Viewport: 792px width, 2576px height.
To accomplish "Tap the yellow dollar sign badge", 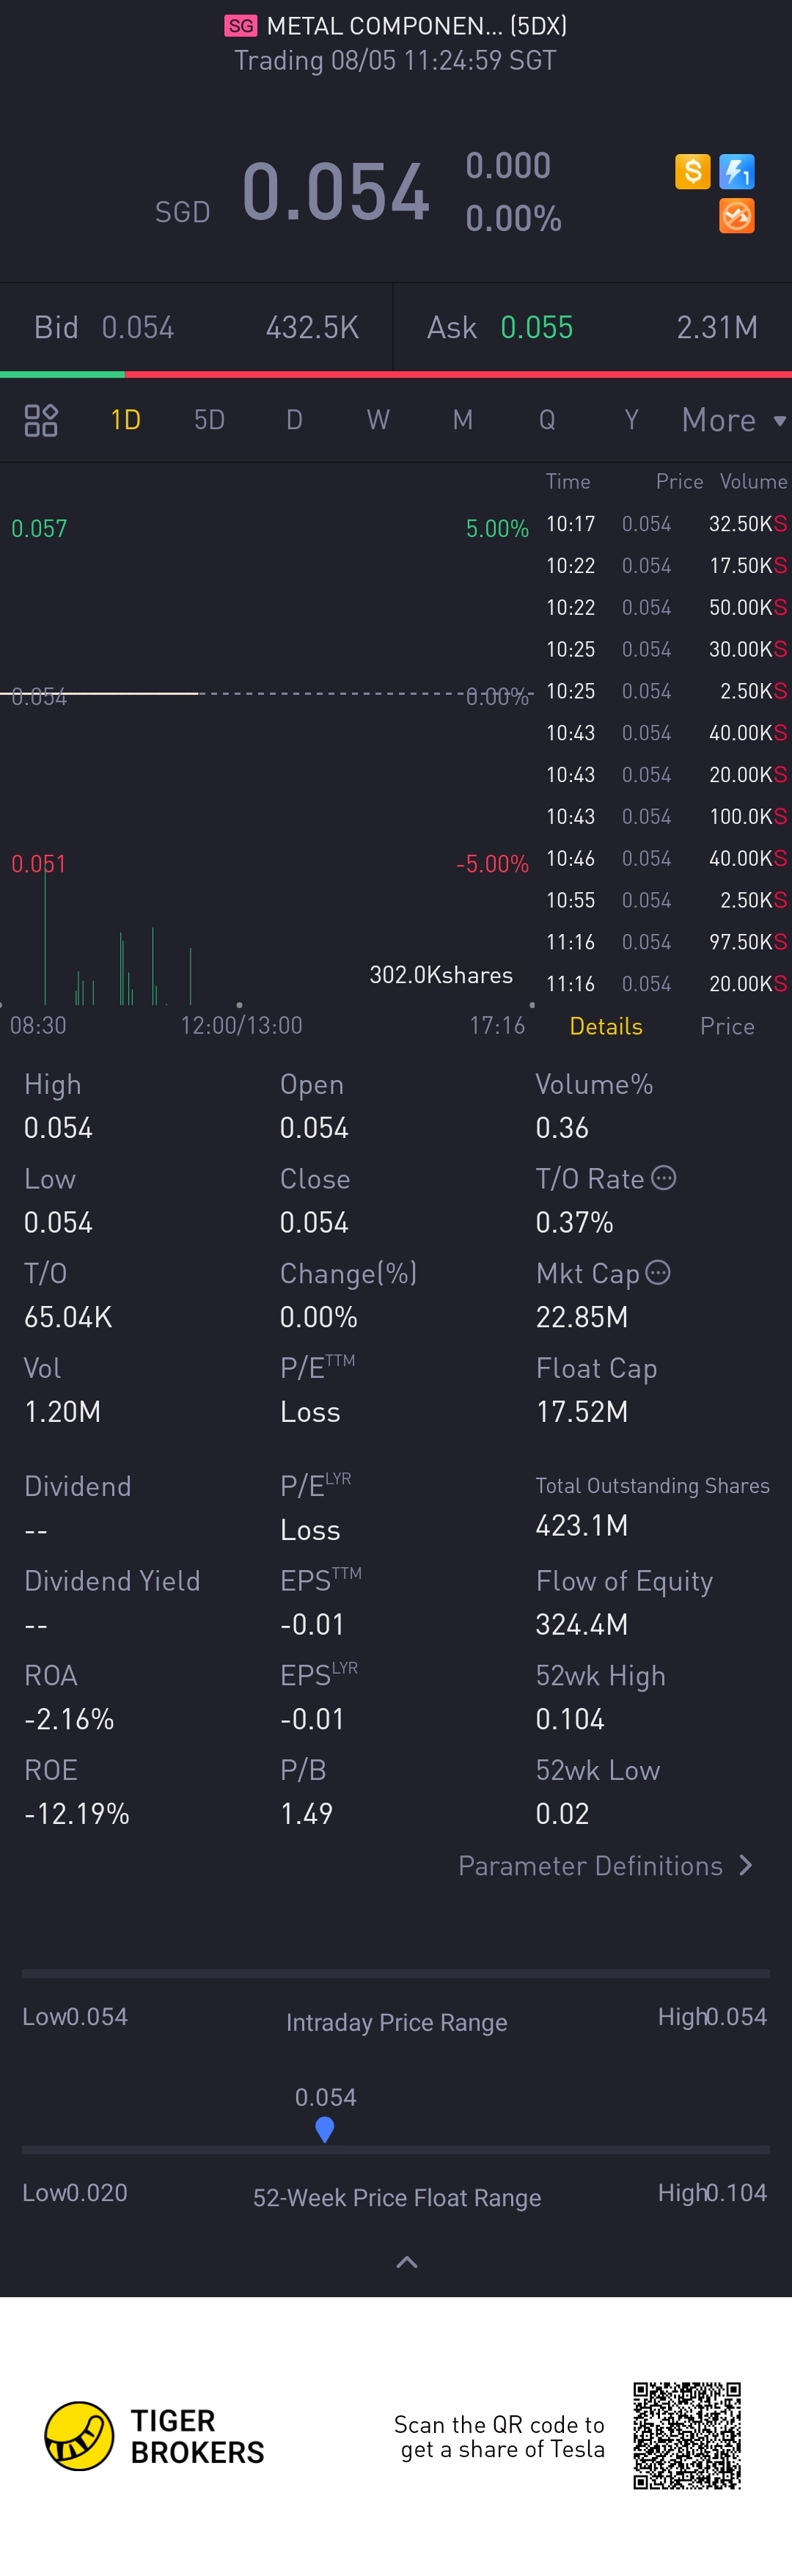I will [692, 171].
